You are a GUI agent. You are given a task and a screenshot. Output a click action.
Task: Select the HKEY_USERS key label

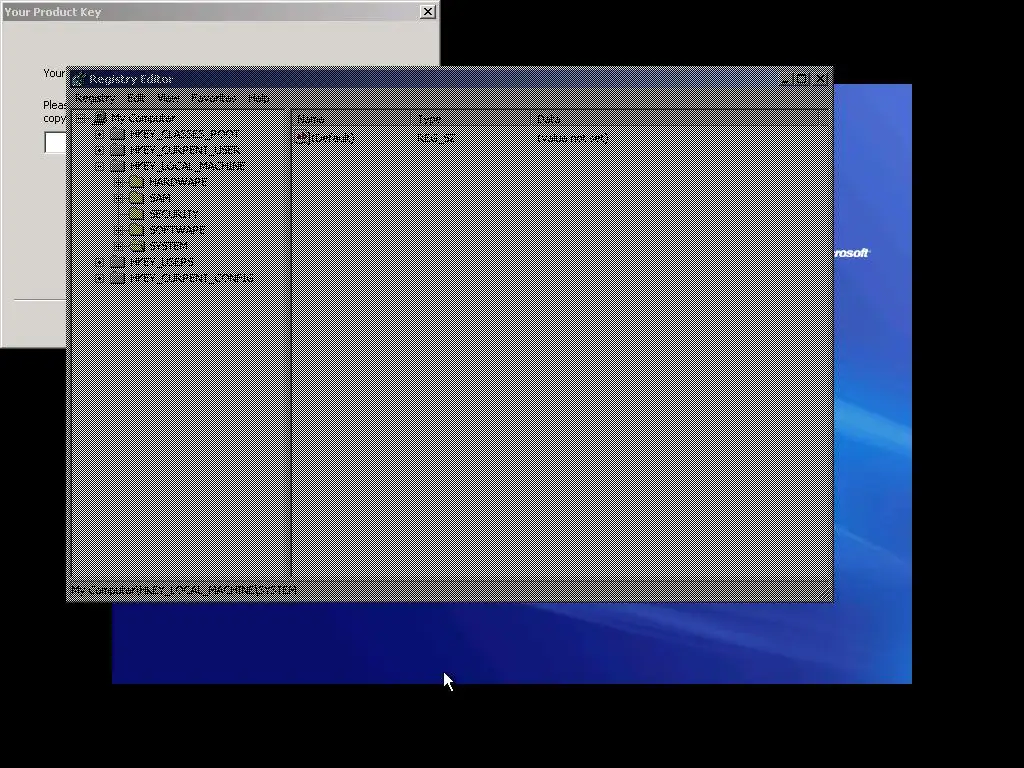(x=161, y=262)
